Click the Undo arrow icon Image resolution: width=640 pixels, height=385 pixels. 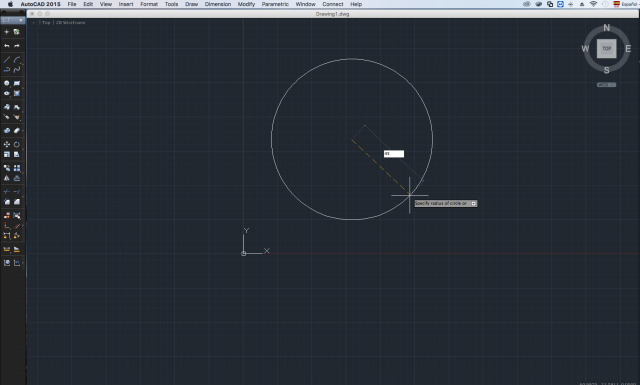click(x=7, y=46)
